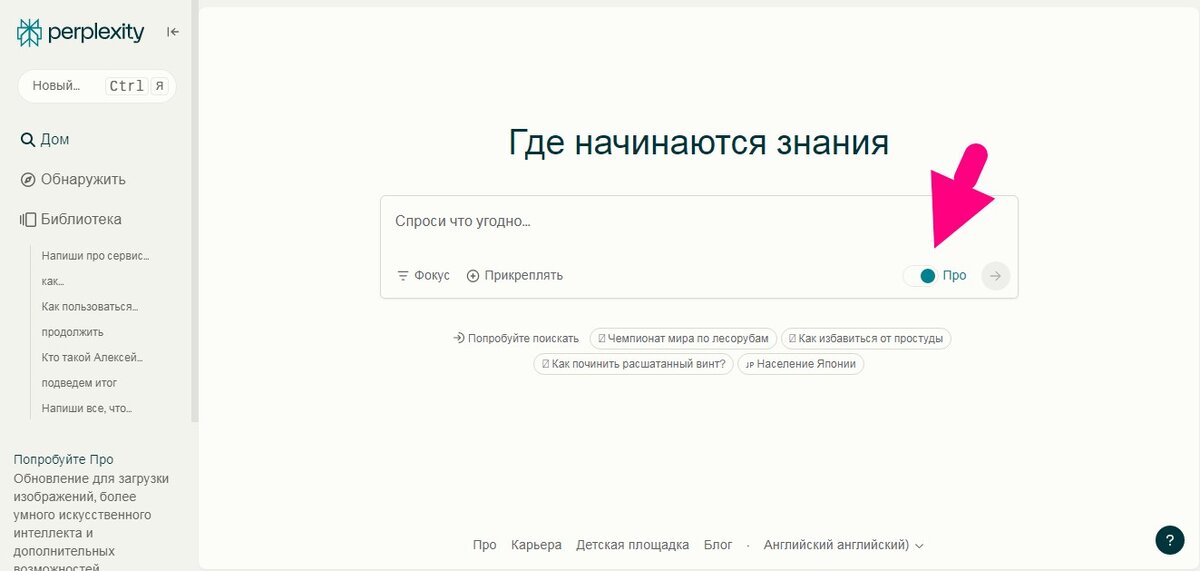Open the Обнаружить discover section
1200x571 pixels.
pos(73,180)
